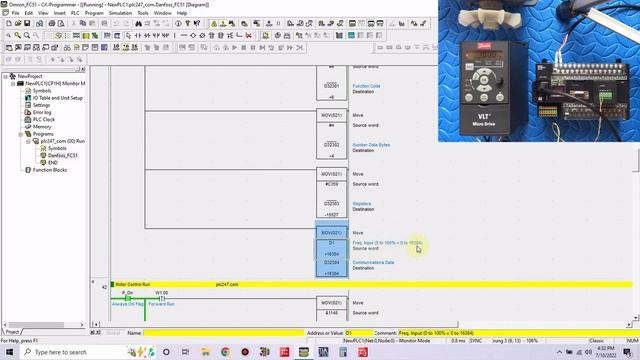Viewport: 640px width, 360px height.
Task: Select Error log in project tree
Action: coord(42,112)
